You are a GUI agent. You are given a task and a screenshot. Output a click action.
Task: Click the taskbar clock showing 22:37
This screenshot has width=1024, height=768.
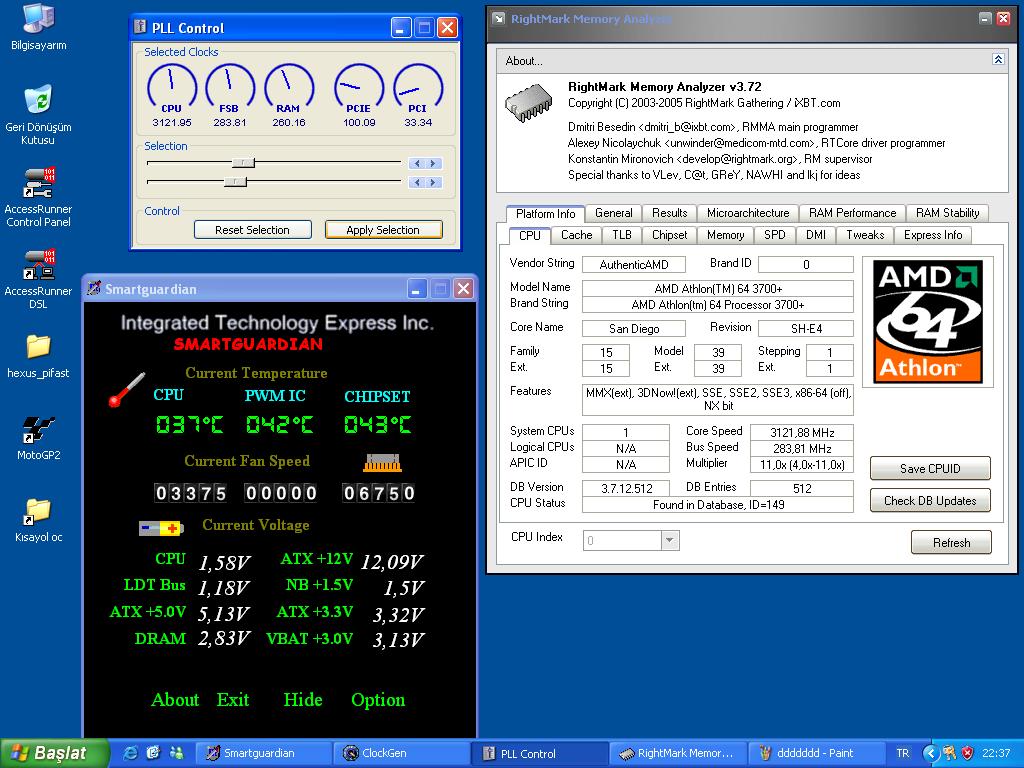coord(996,753)
